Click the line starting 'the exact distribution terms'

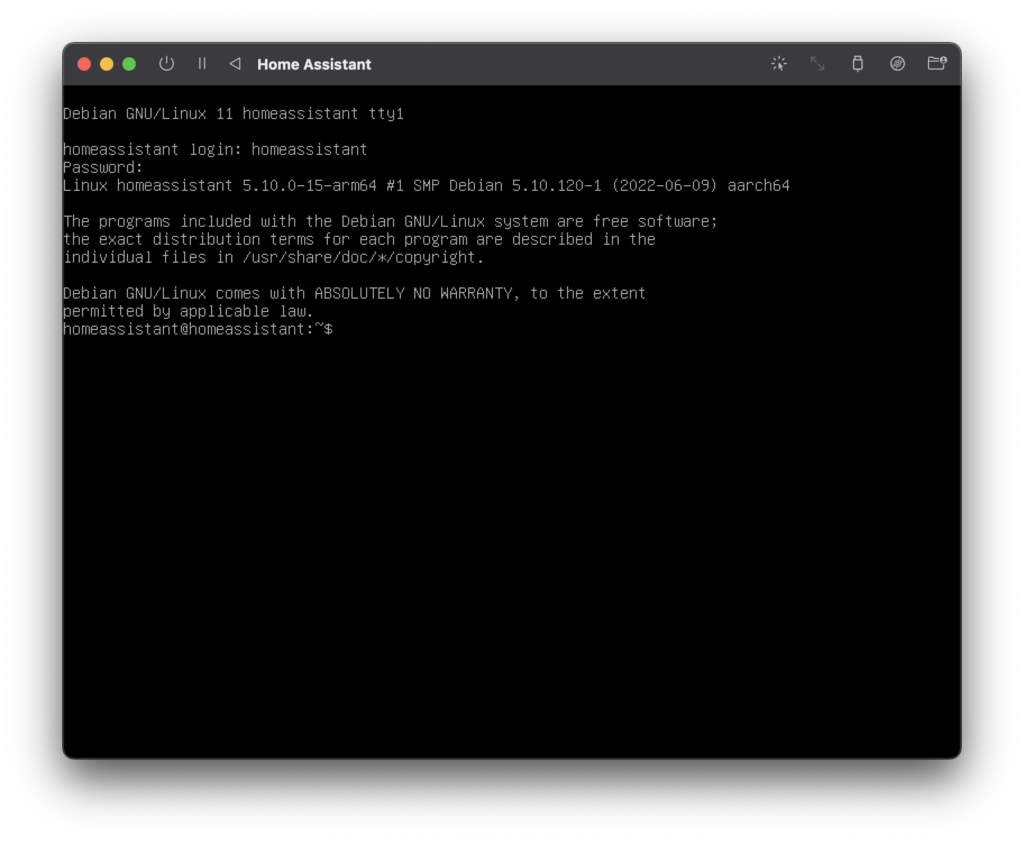(x=359, y=239)
